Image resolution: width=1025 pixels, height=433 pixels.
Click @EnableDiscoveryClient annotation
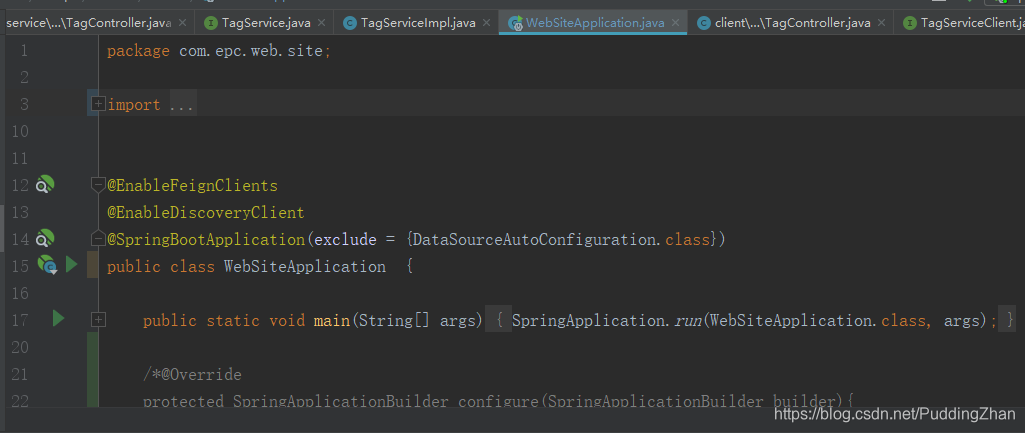(205, 213)
